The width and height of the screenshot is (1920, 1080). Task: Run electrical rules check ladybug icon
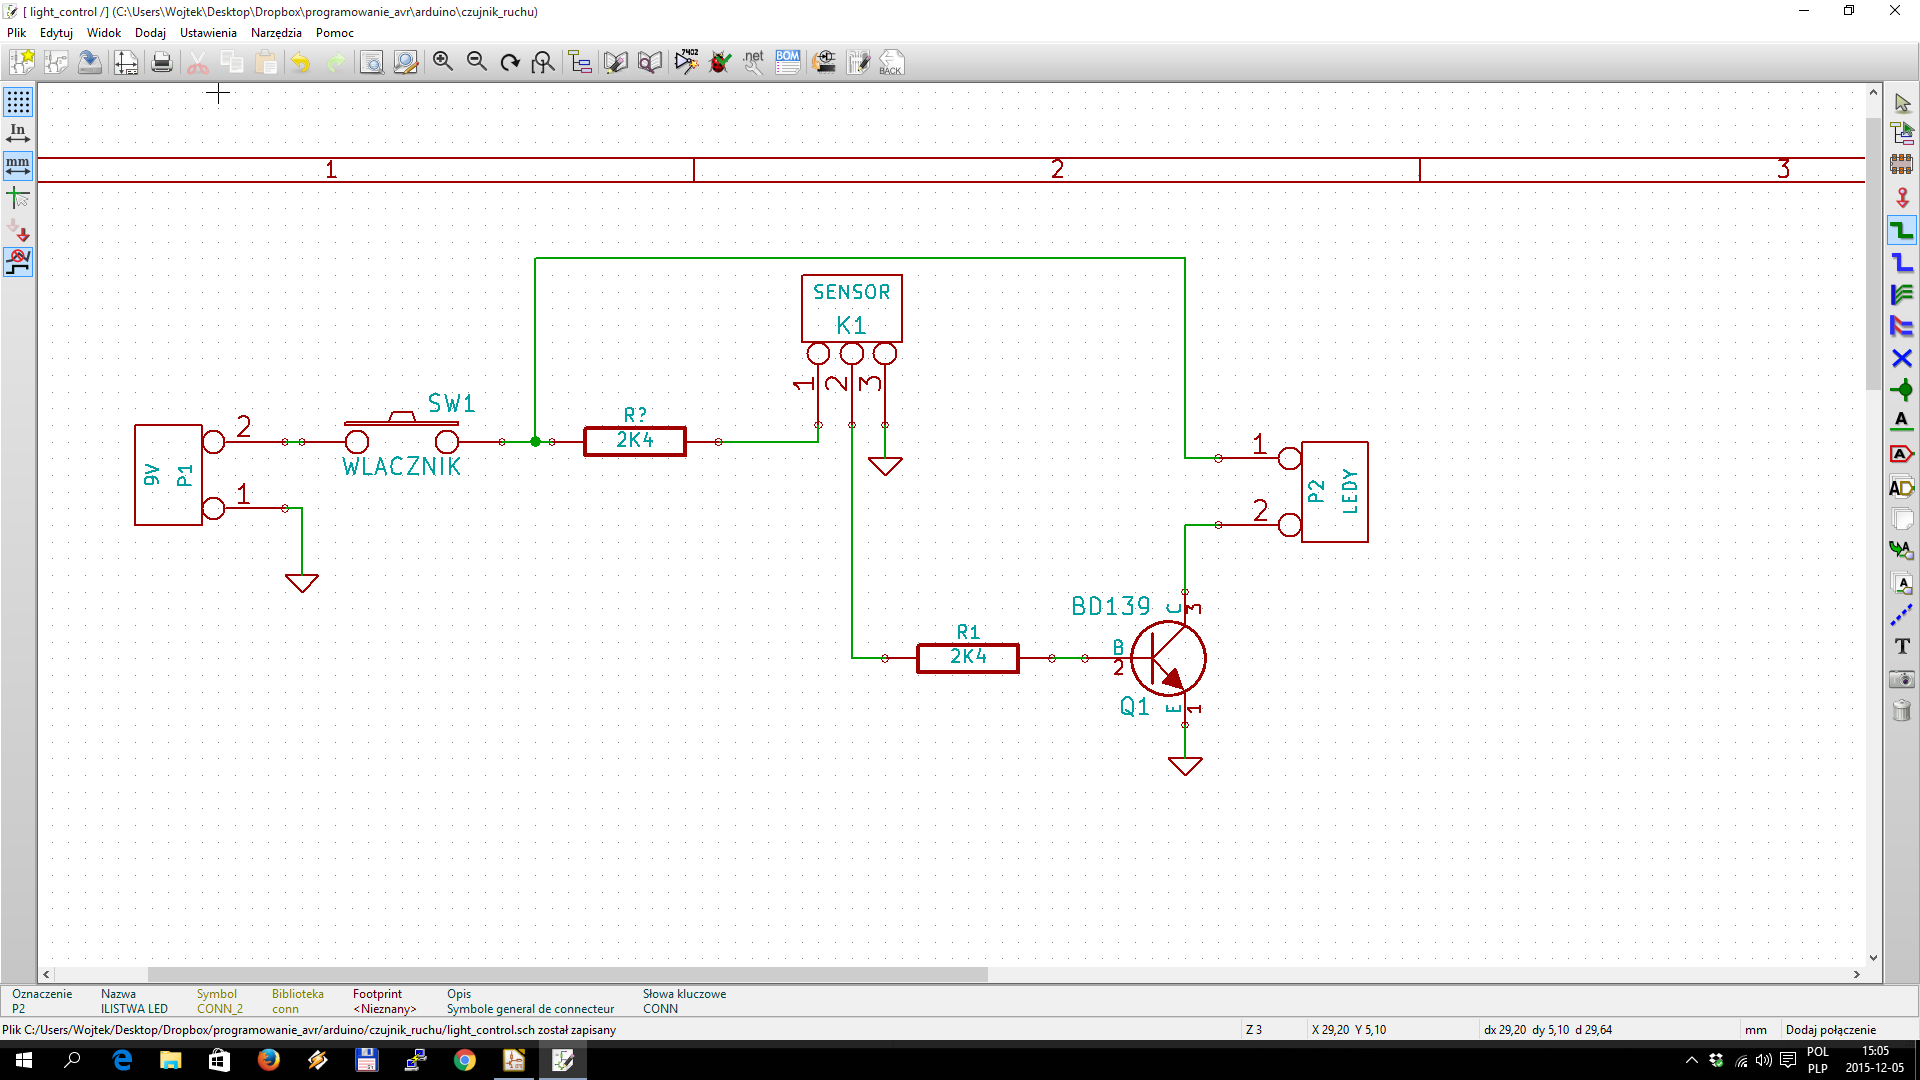(720, 62)
